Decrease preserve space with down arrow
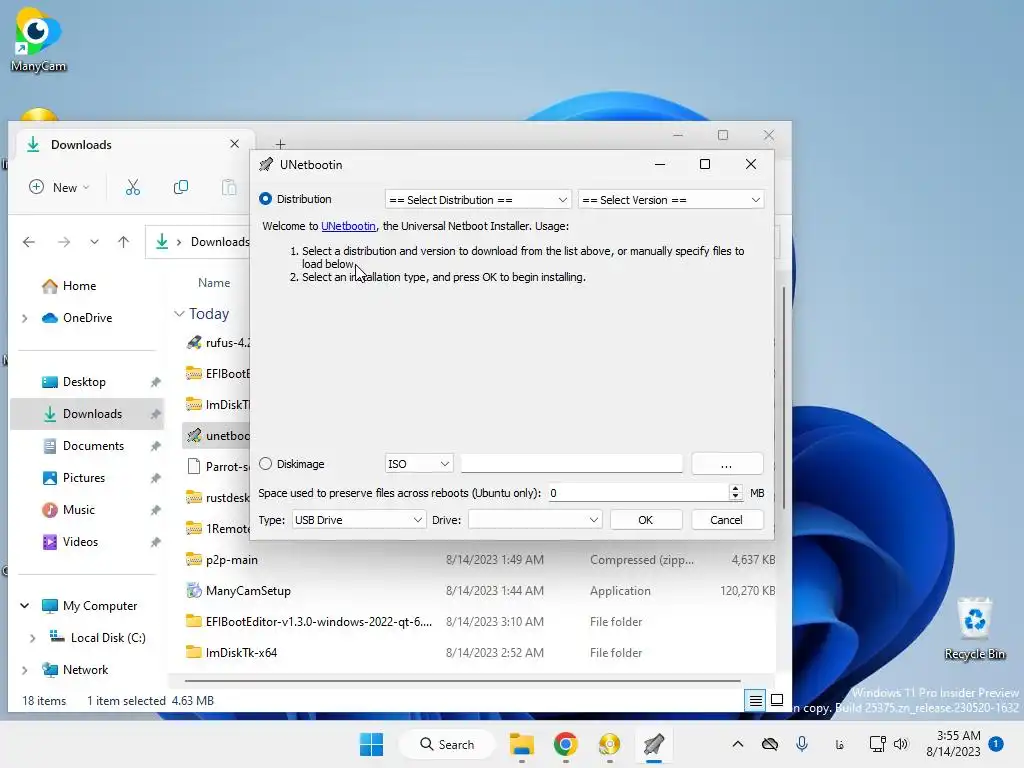Screen dimensions: 1024x768 [x=736, y=497]
